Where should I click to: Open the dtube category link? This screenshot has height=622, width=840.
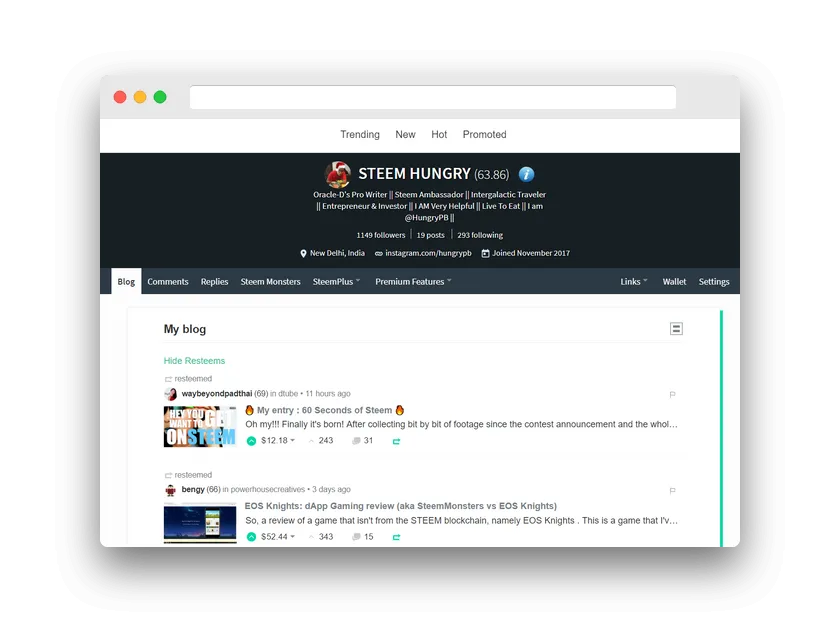pyautogui.click(x=288, y=393)
